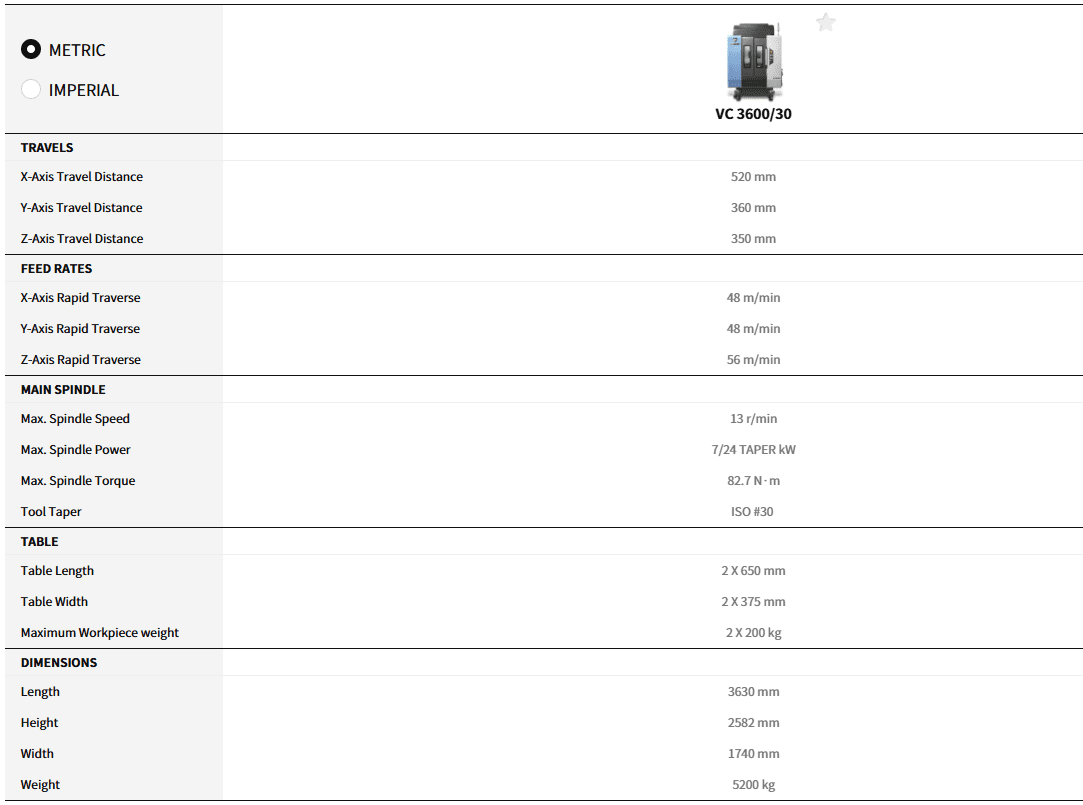The width and height of the screenshot is (1083, 805).
Task: Click the VC 3600/30 machine thumbnail image
Action: coord(753,60)
